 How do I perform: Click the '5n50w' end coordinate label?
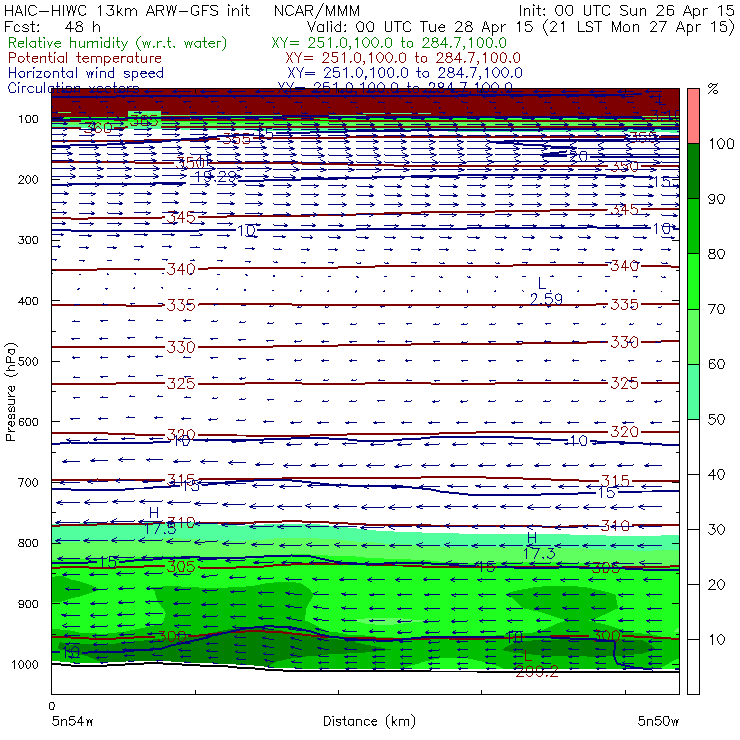tap(658, 721)
